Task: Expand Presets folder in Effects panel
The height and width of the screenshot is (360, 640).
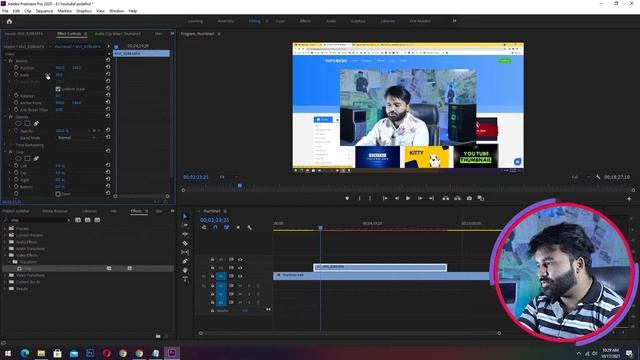Action: click(6, 229)
